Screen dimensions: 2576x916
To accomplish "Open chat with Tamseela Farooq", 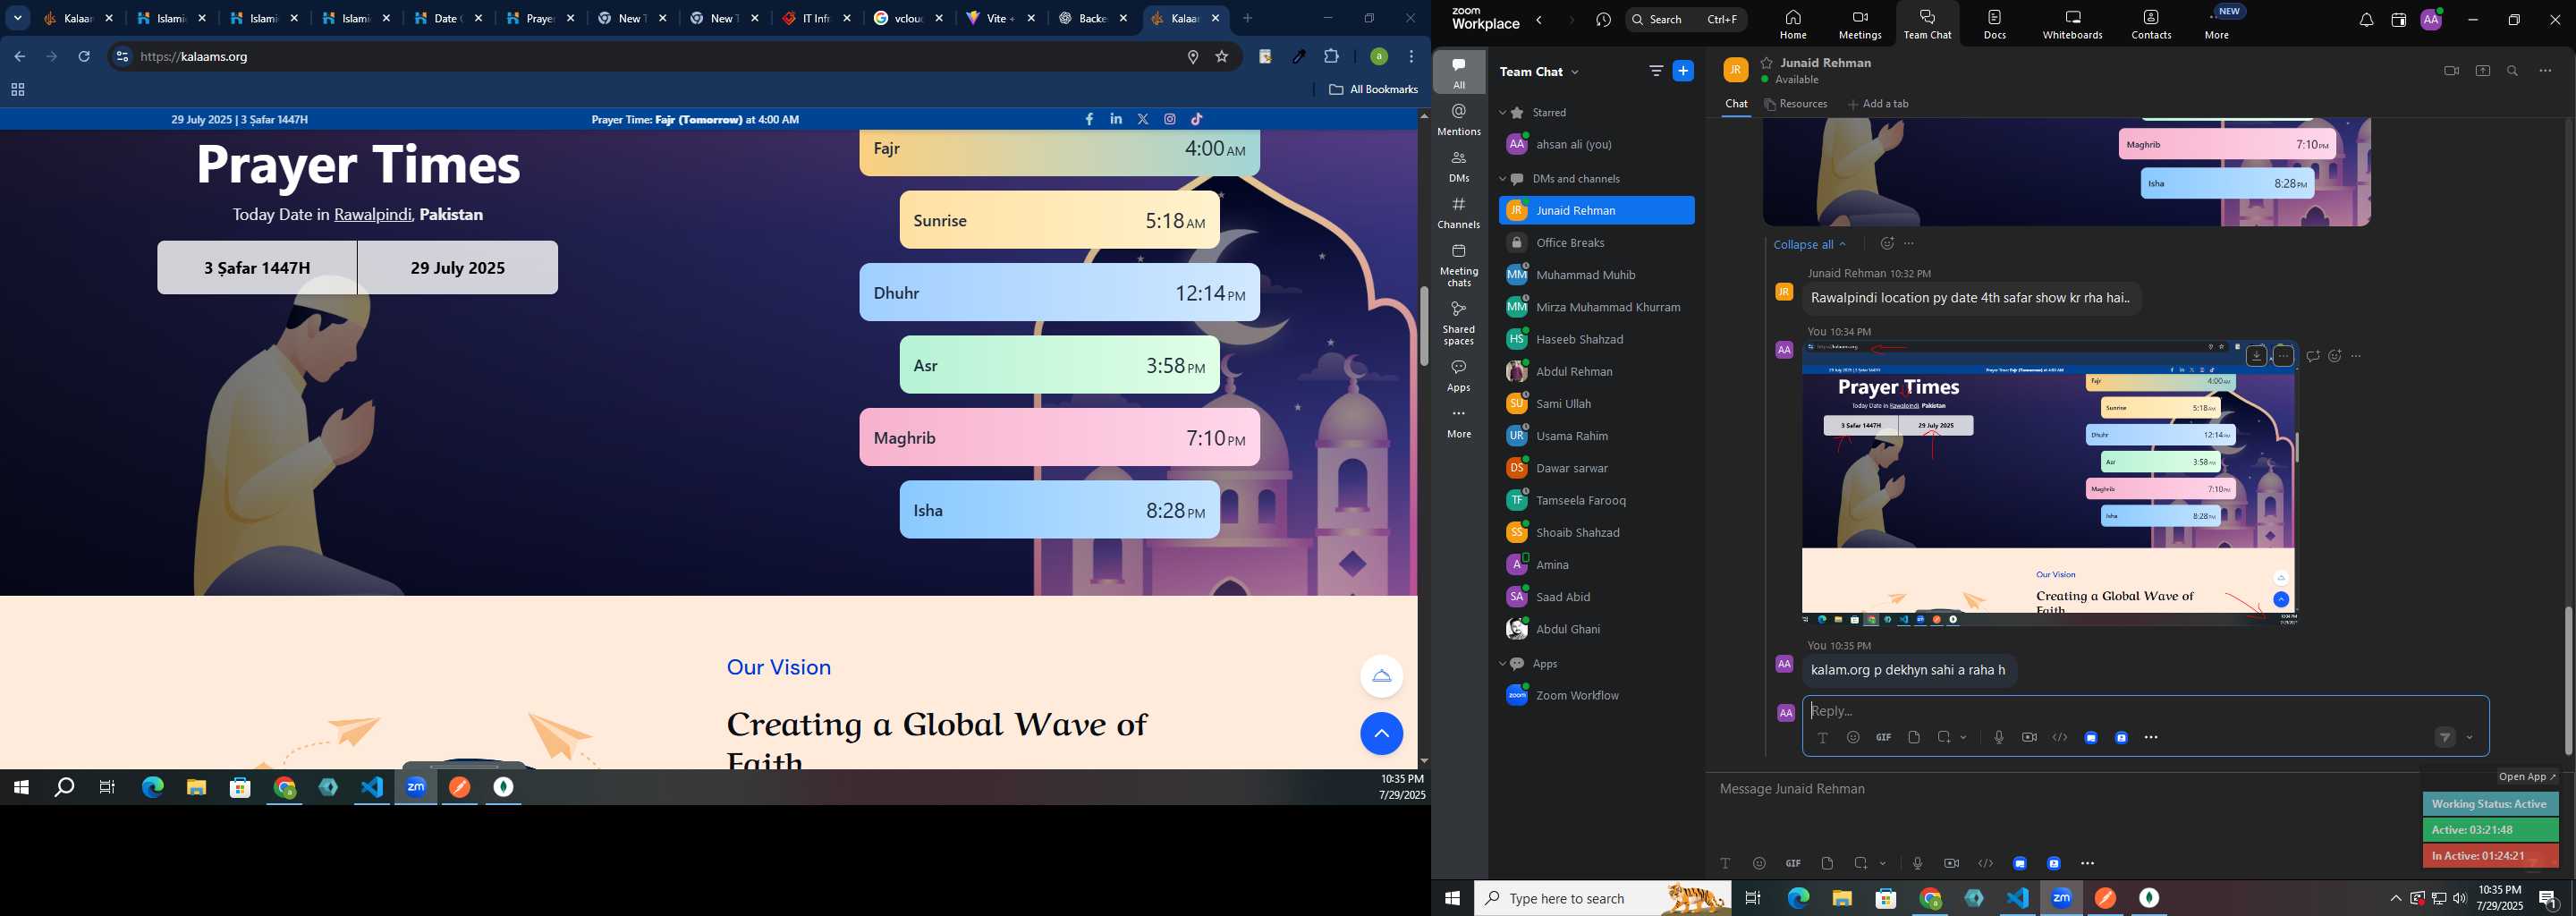I will coord(1596,501).
